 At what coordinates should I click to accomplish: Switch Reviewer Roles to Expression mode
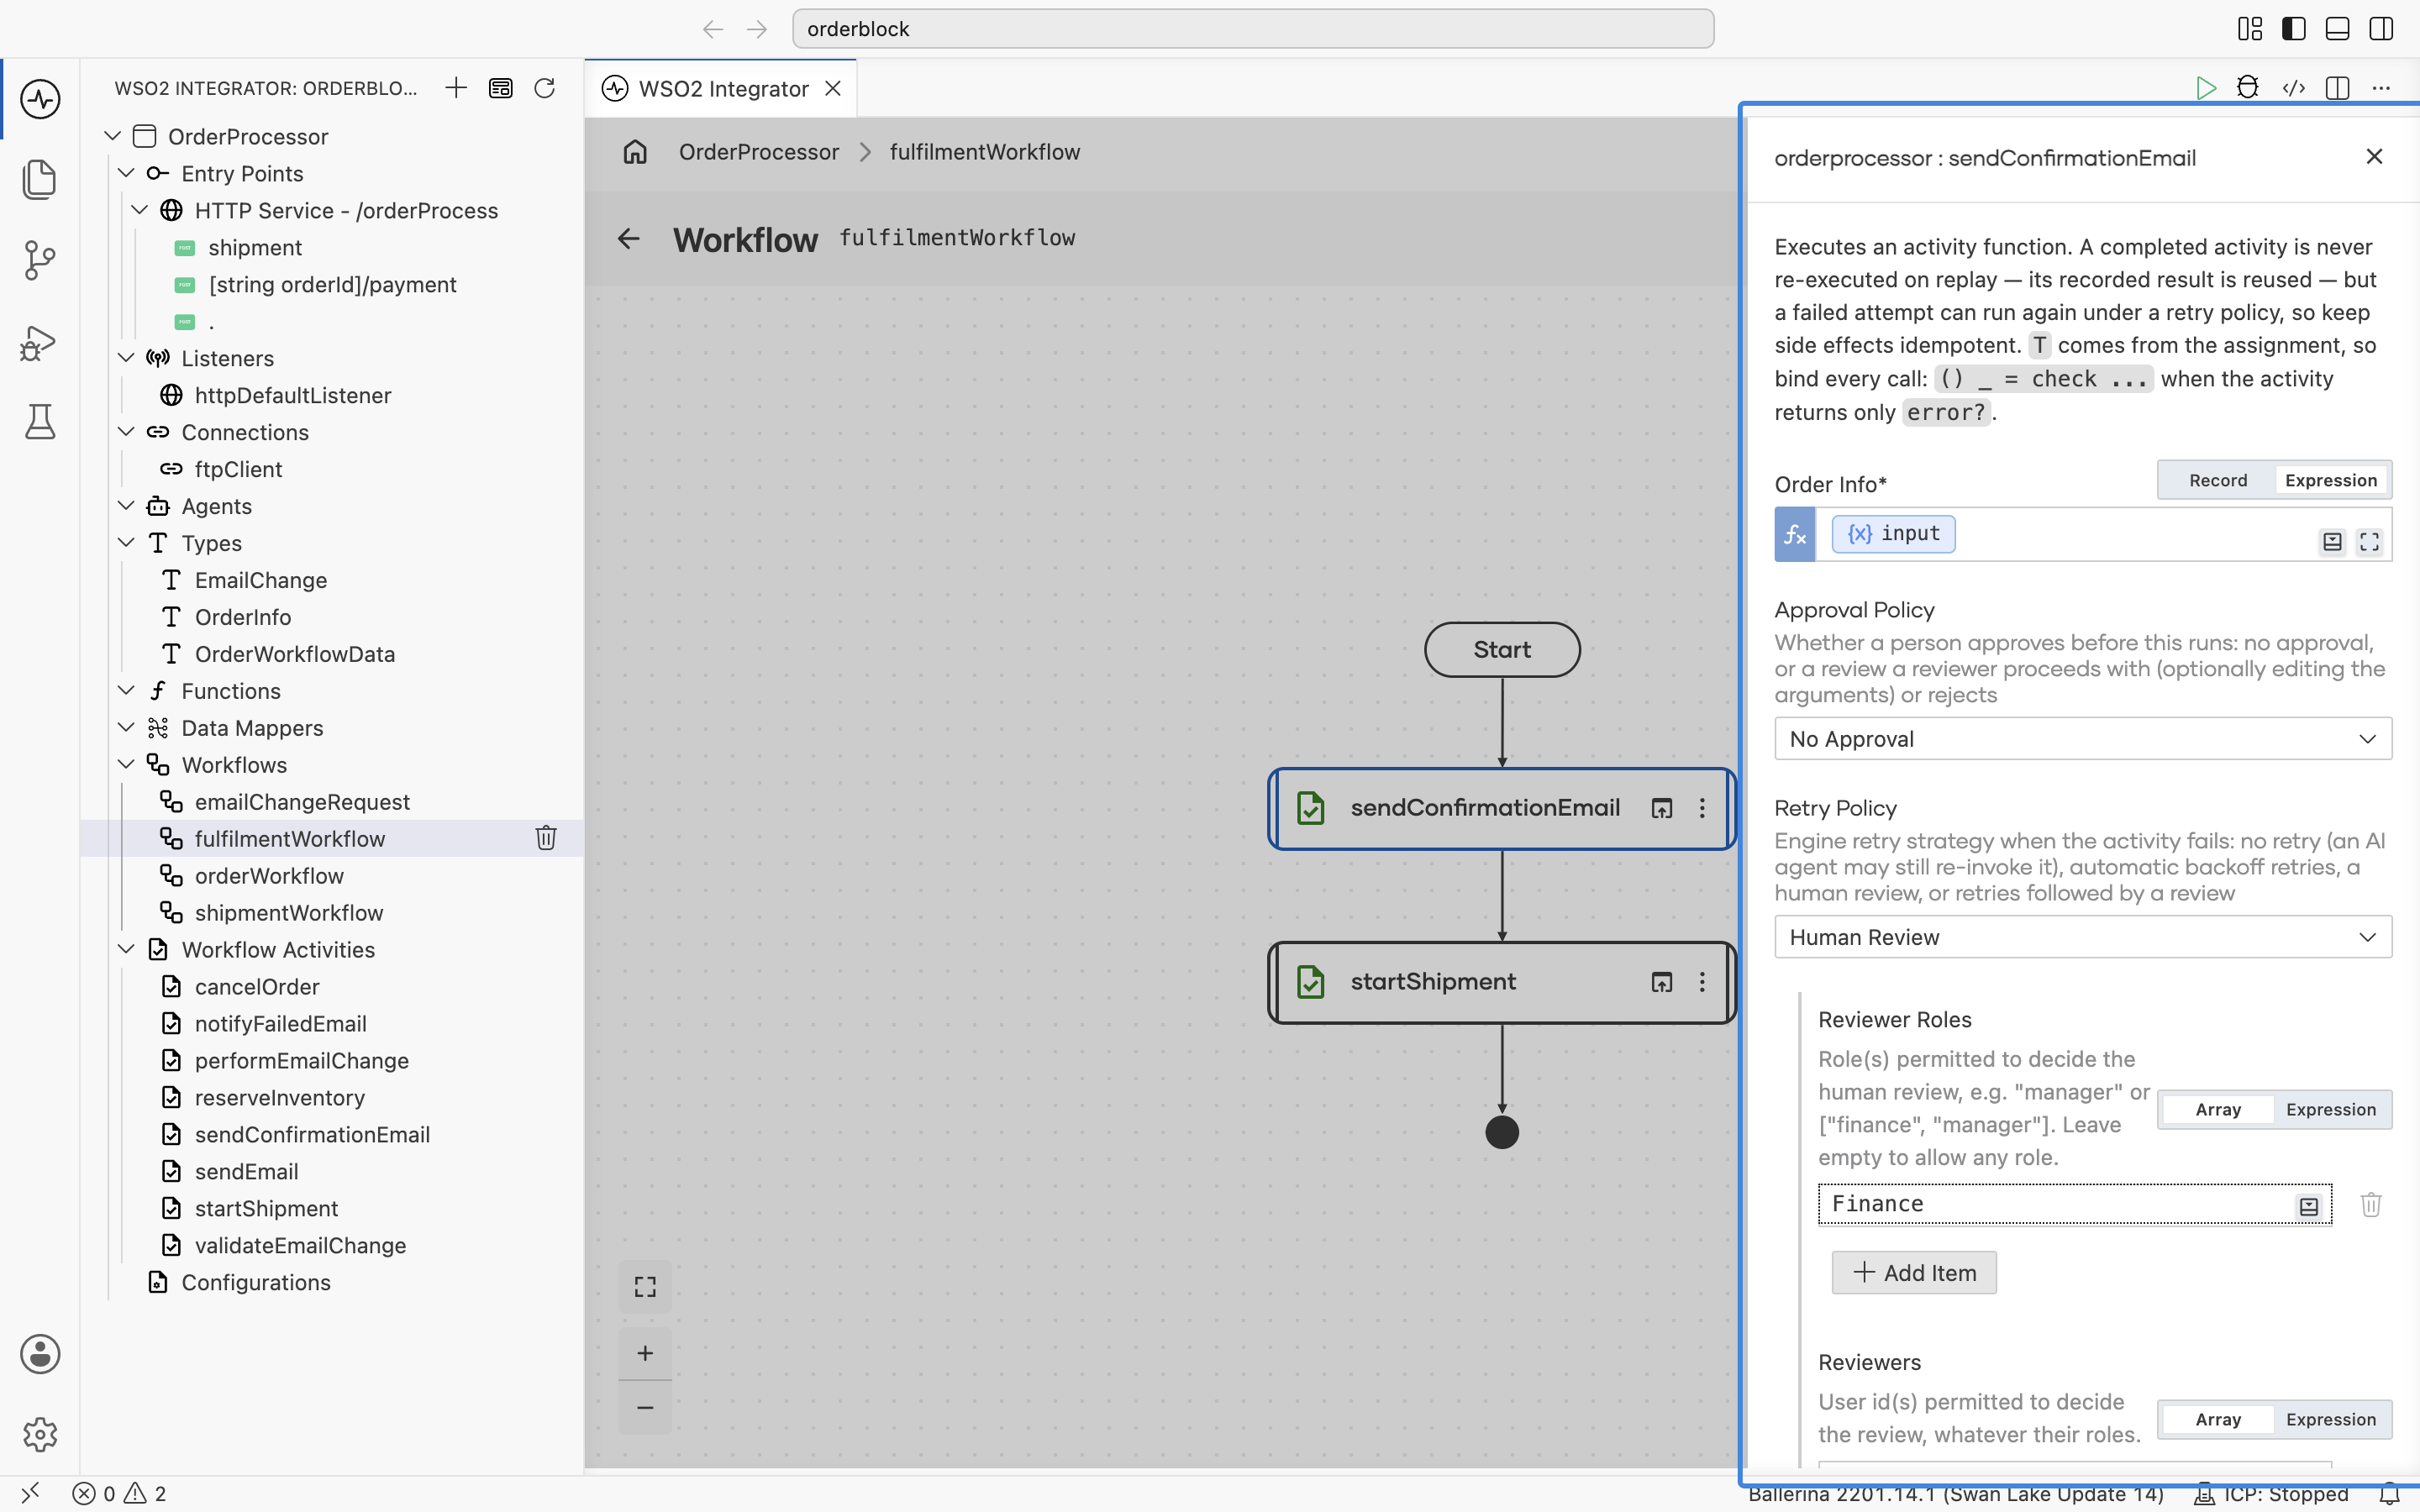pyautogui.click(x=2330, y=1109)
